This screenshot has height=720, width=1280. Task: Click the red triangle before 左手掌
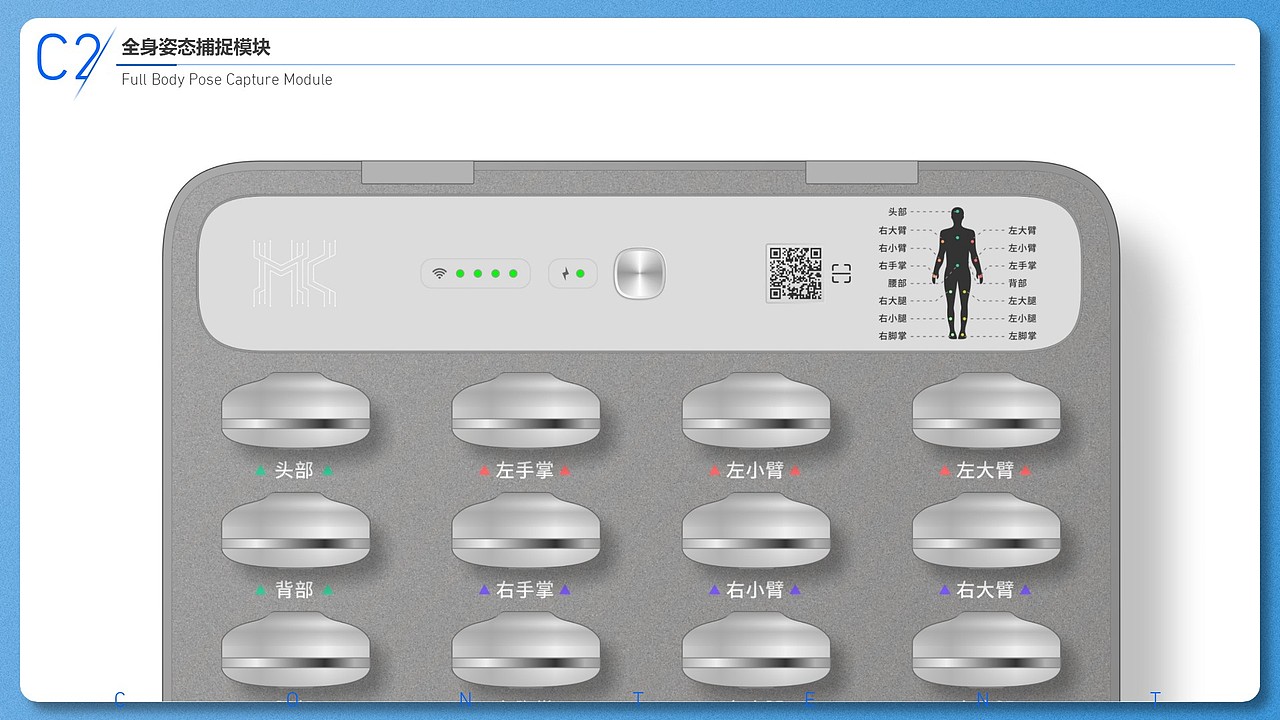485,470
